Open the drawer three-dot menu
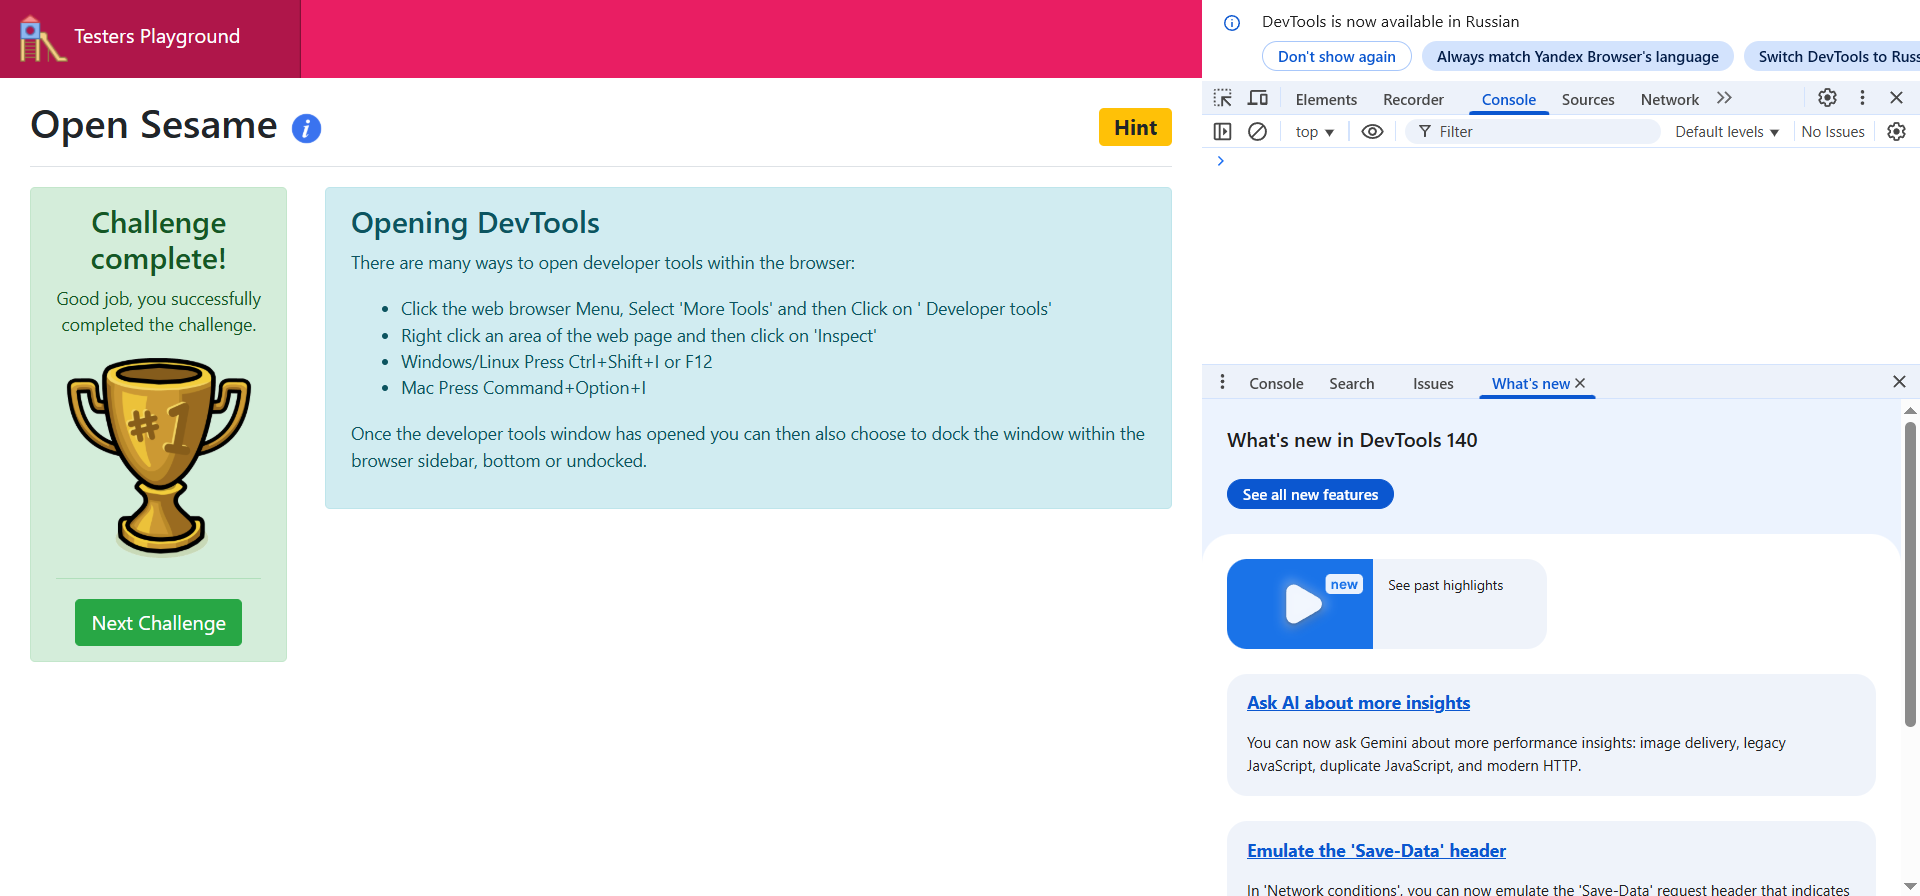Image resolution: width=1920 pixels, height=896 pixels. (1222, 382)
